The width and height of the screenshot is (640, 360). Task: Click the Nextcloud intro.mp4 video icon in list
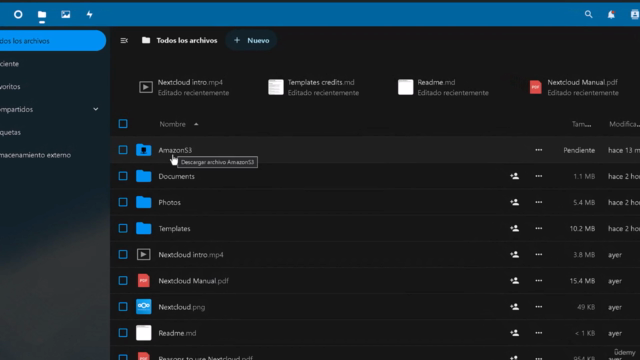point(144,255)
